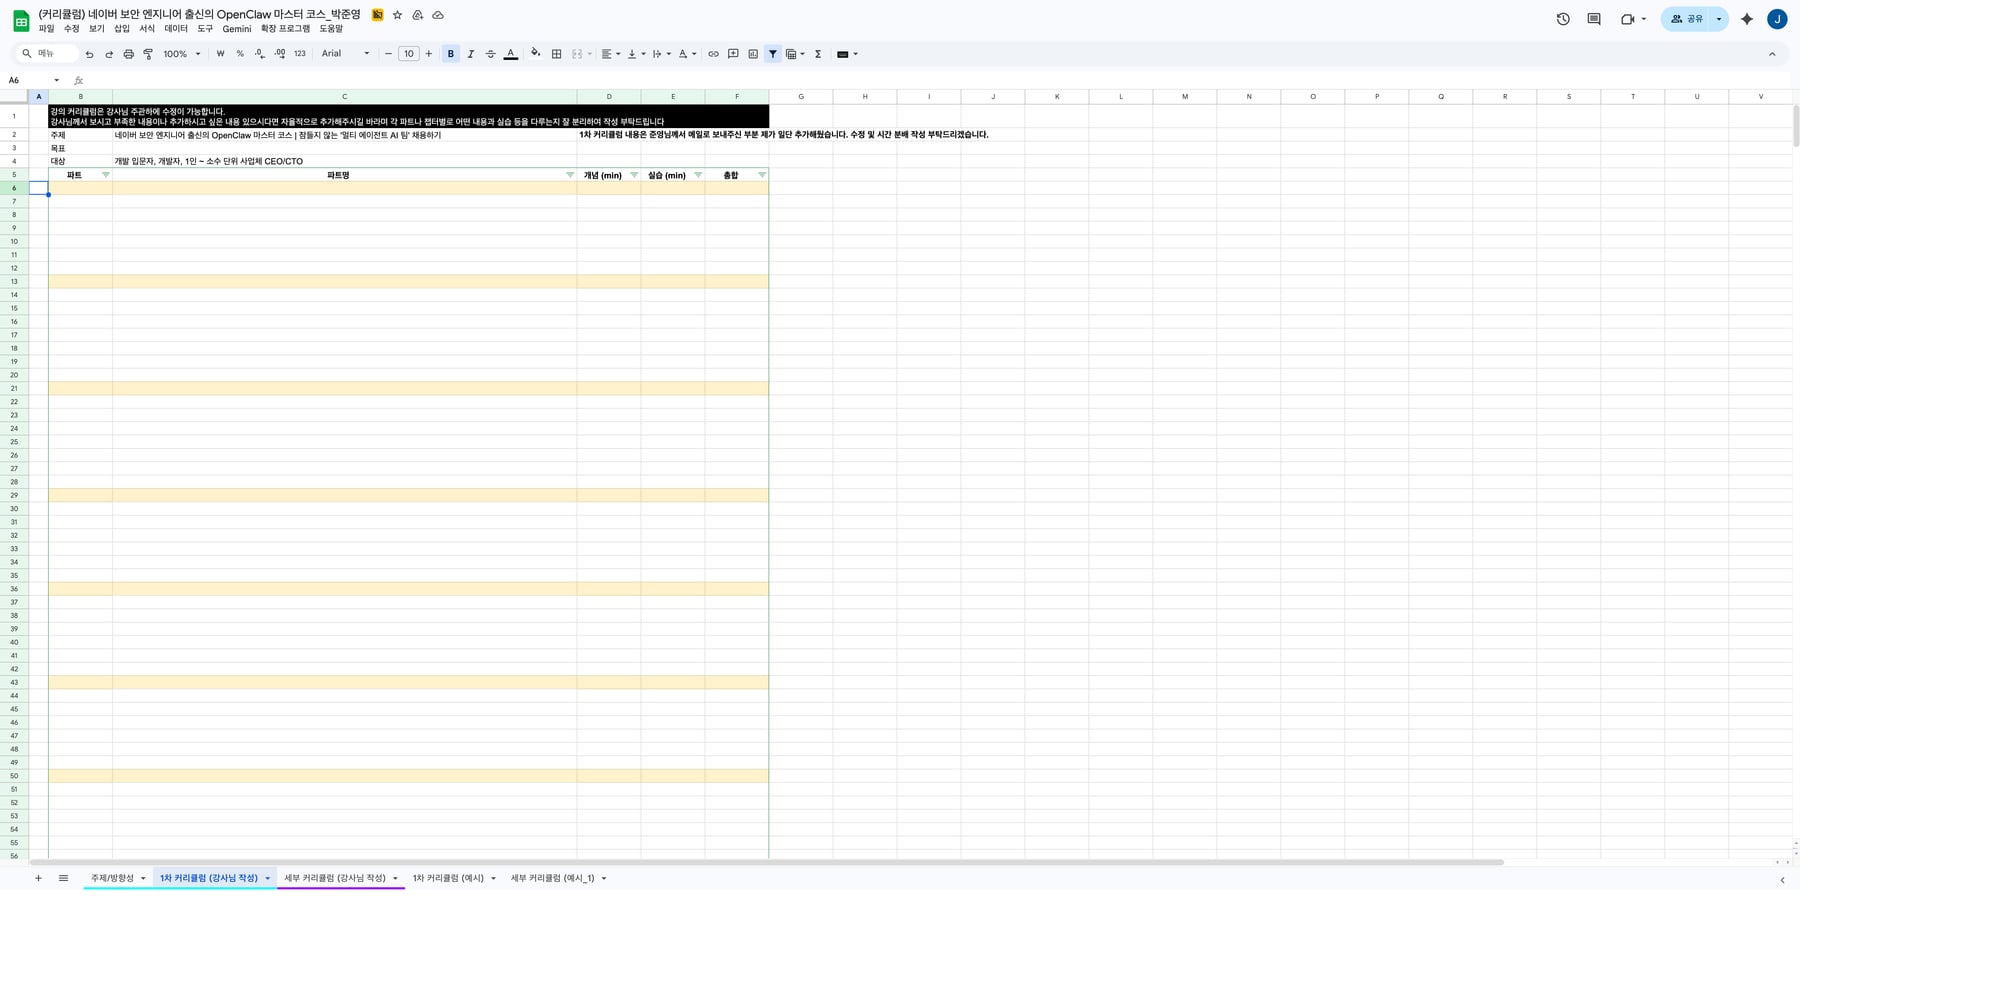This screenshot has width=2000, height=989.
Task: Toggle italic formatting
Action: point(471,54)
